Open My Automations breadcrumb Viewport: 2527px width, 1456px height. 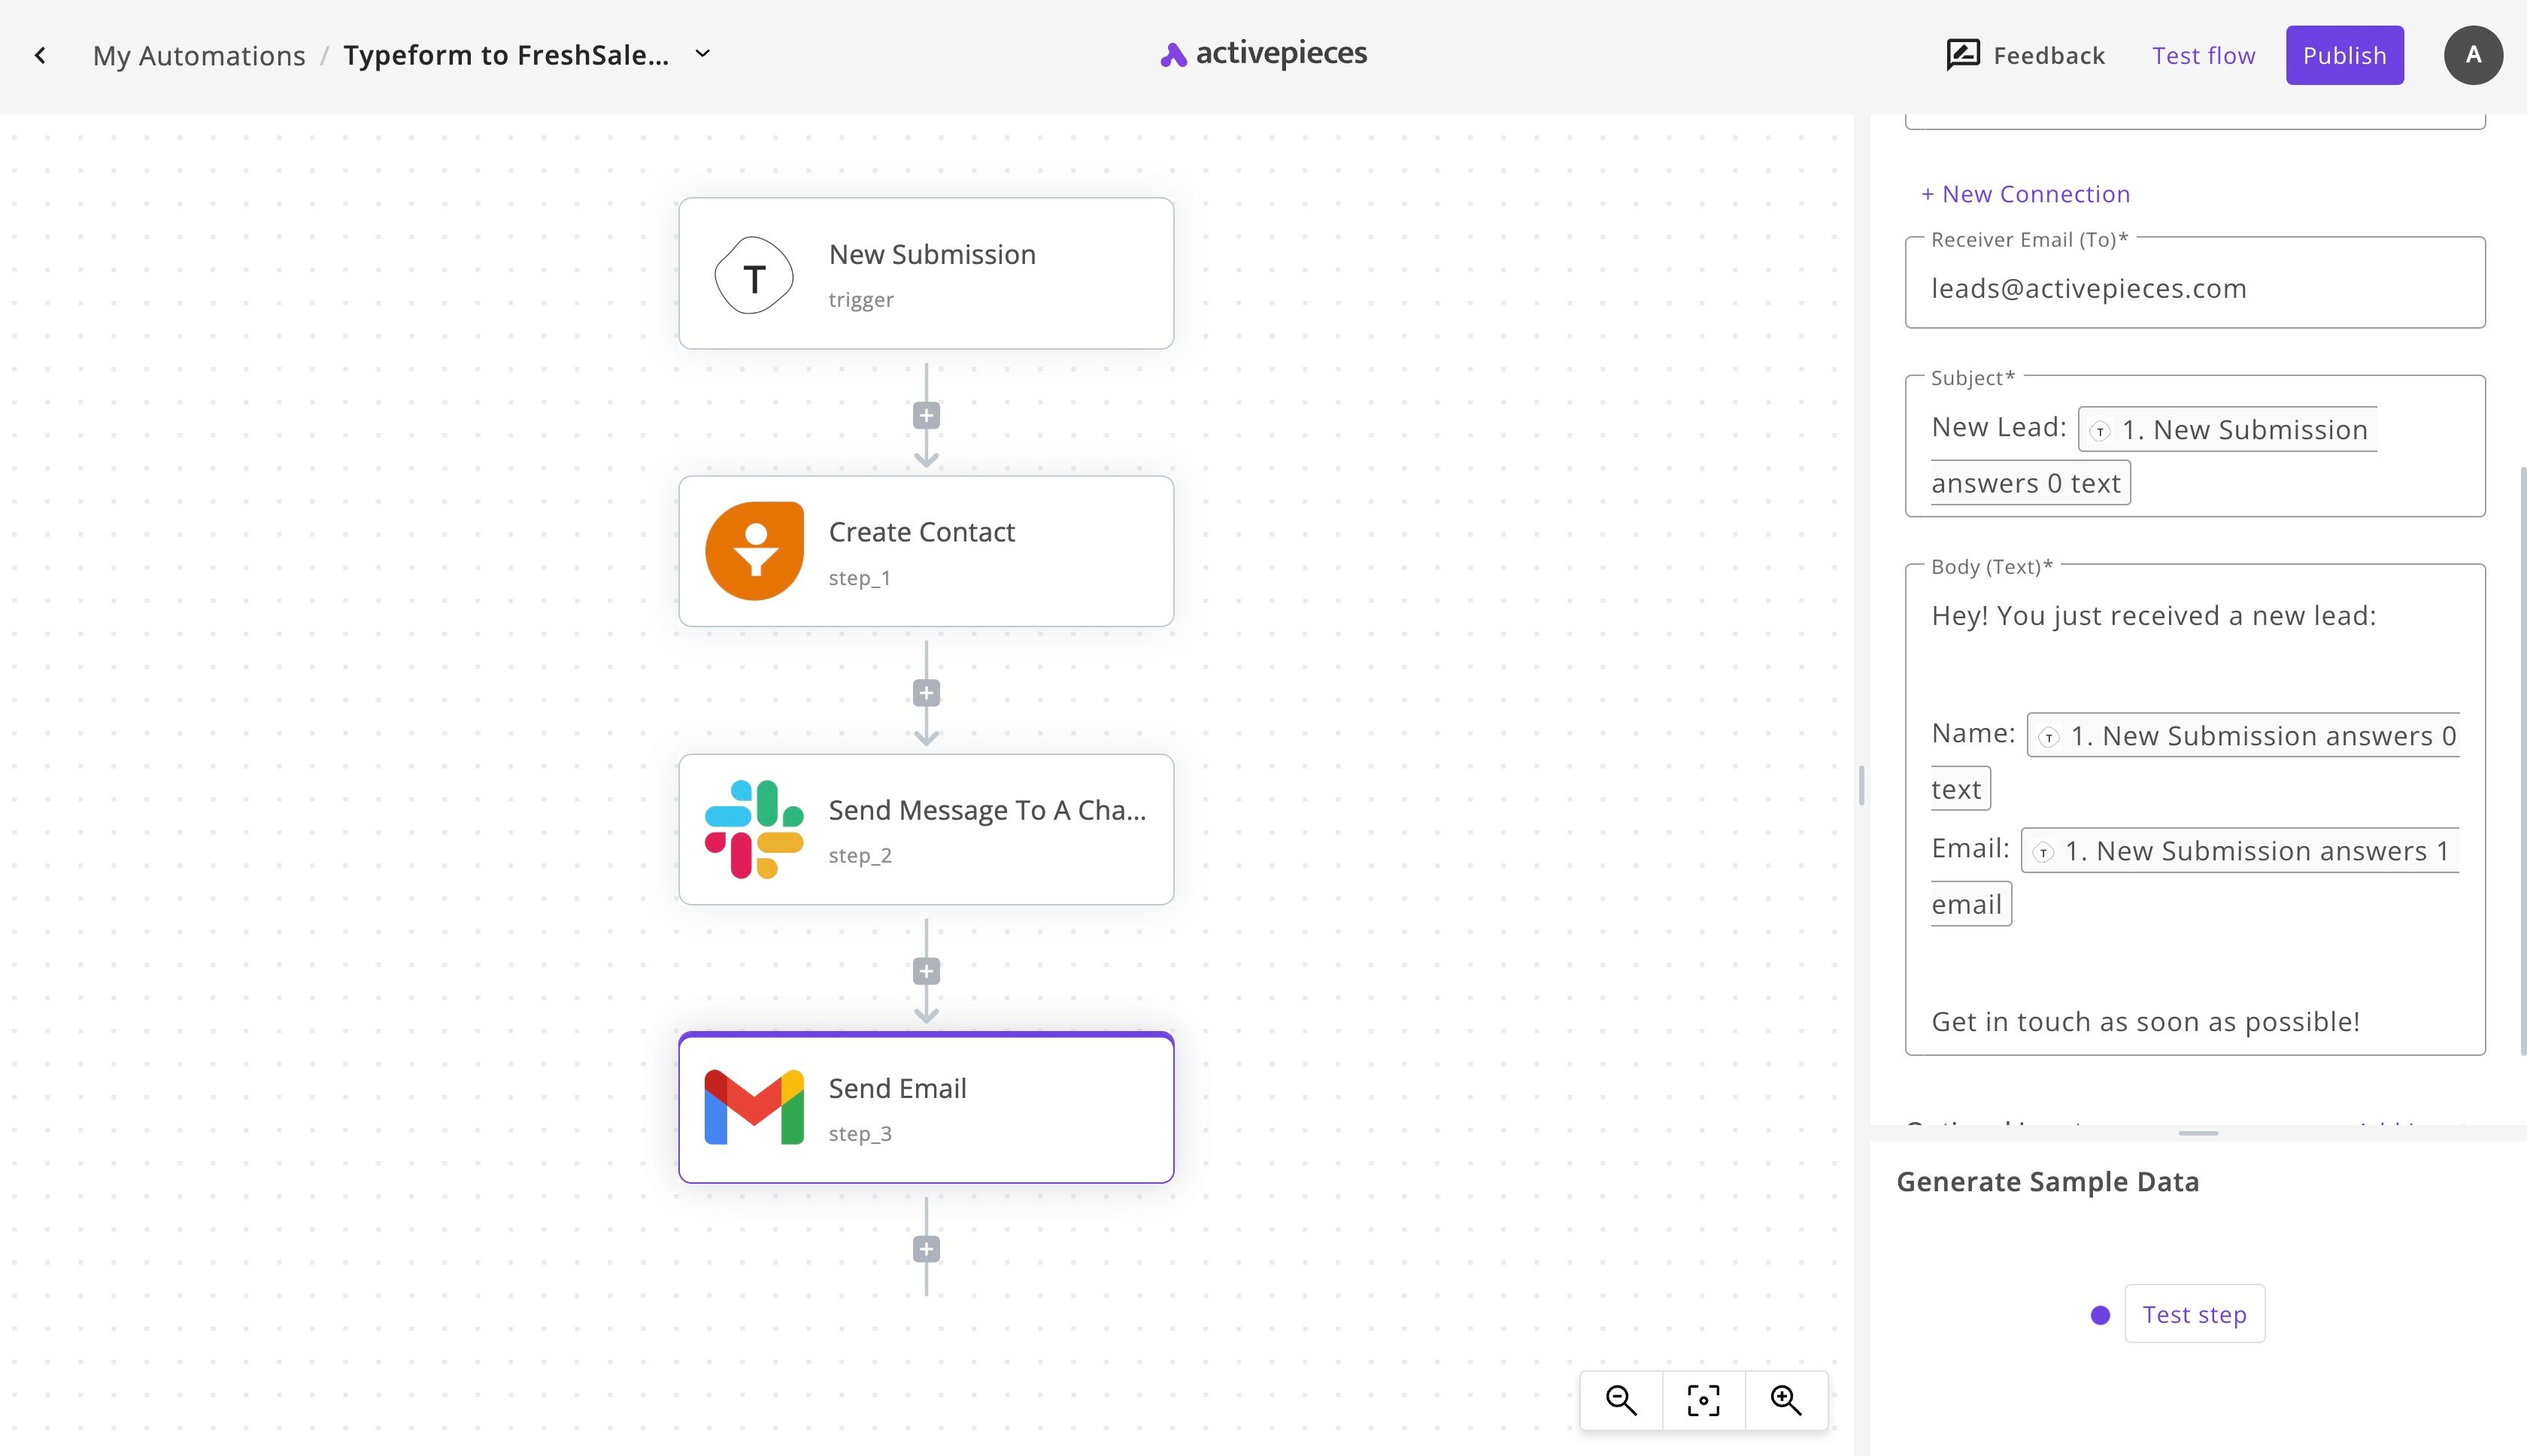coord(199,56)
